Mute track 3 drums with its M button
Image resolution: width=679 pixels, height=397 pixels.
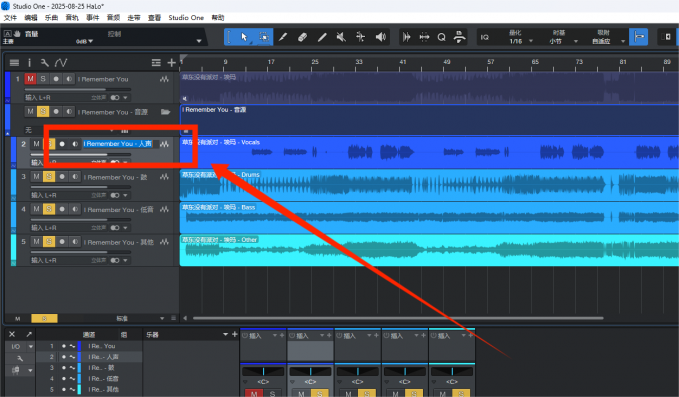[x=36, y=177]
